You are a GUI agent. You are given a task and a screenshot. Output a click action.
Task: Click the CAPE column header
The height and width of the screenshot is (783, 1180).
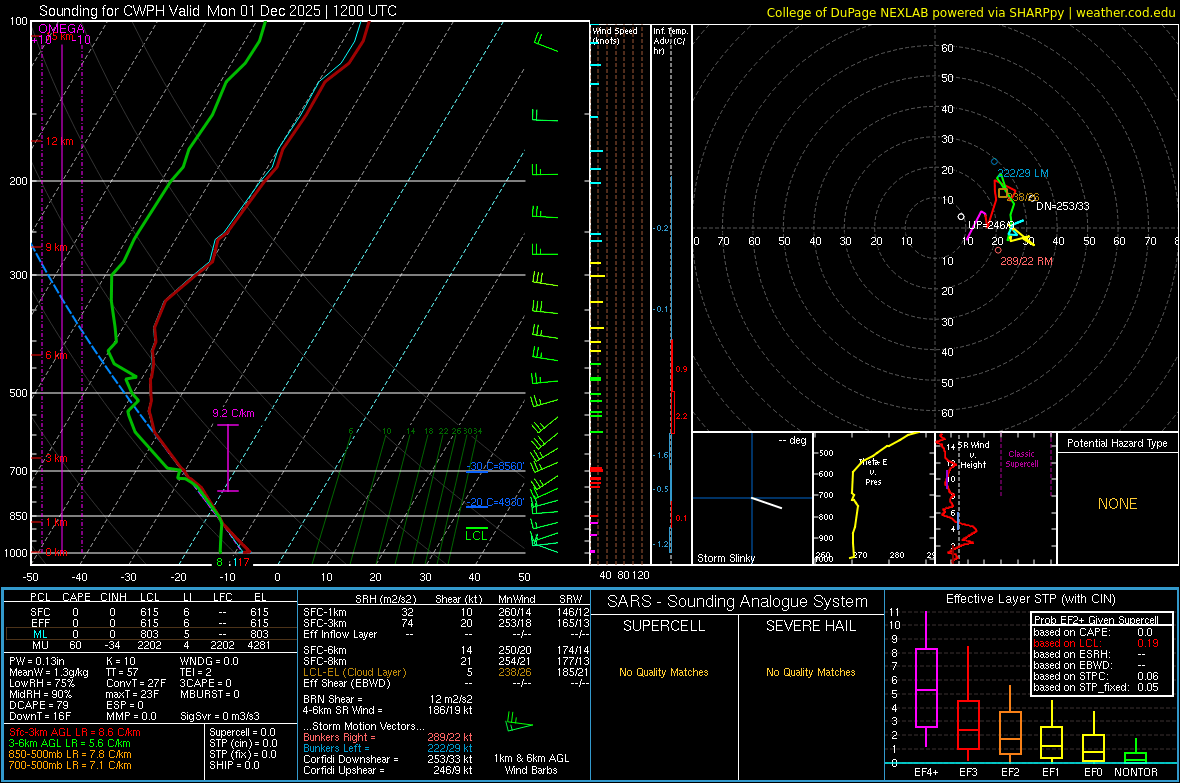[76, 597]
